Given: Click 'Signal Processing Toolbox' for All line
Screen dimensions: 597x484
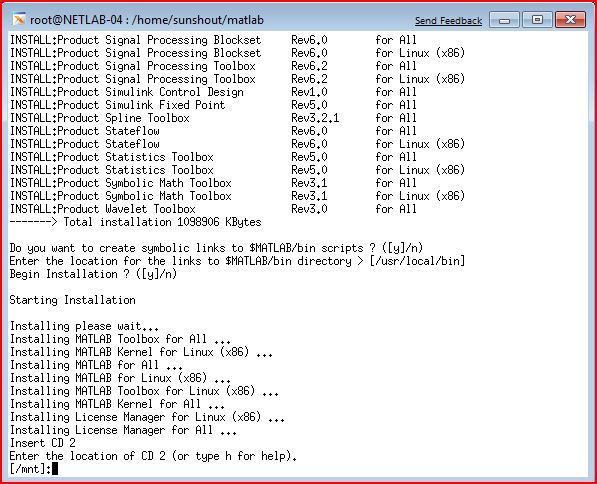Looking at the screenshot, I should pos(213,66).
